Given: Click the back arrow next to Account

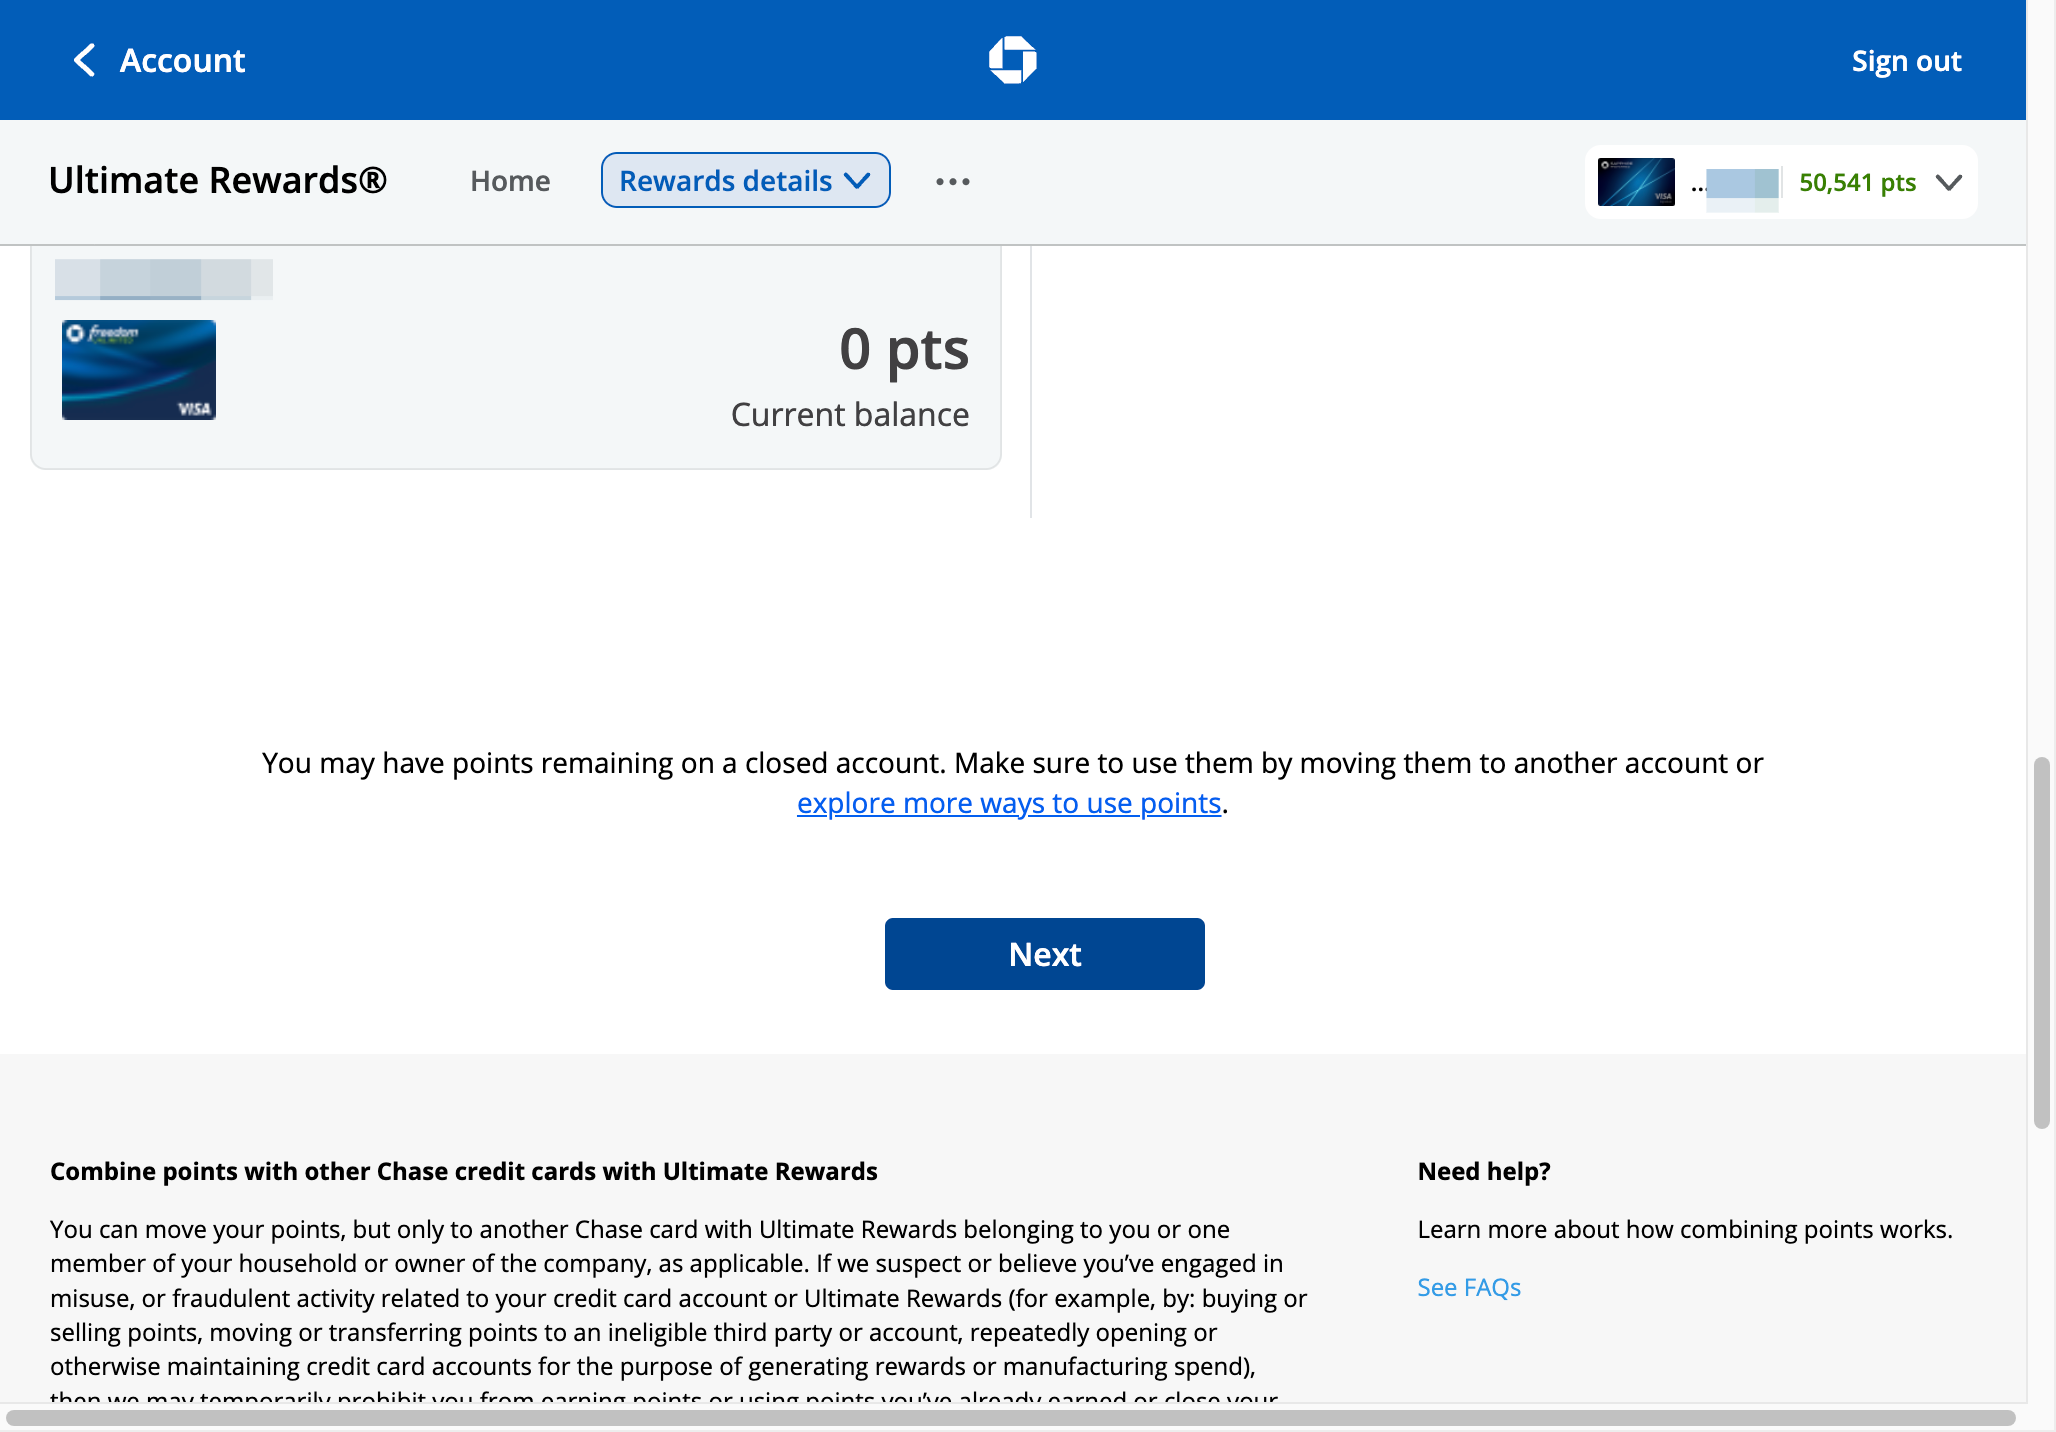Looking at the screenshot, I should (x=85, y=60).
